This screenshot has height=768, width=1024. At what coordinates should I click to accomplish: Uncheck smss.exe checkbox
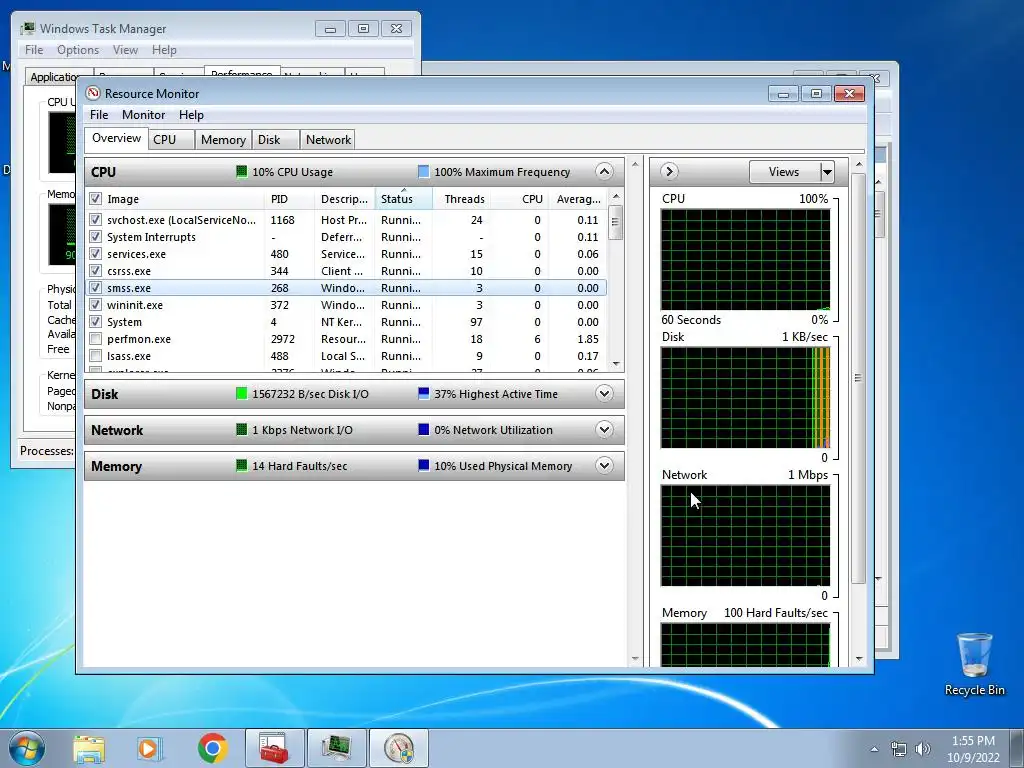pyautogui.click(x=95, y=288)
